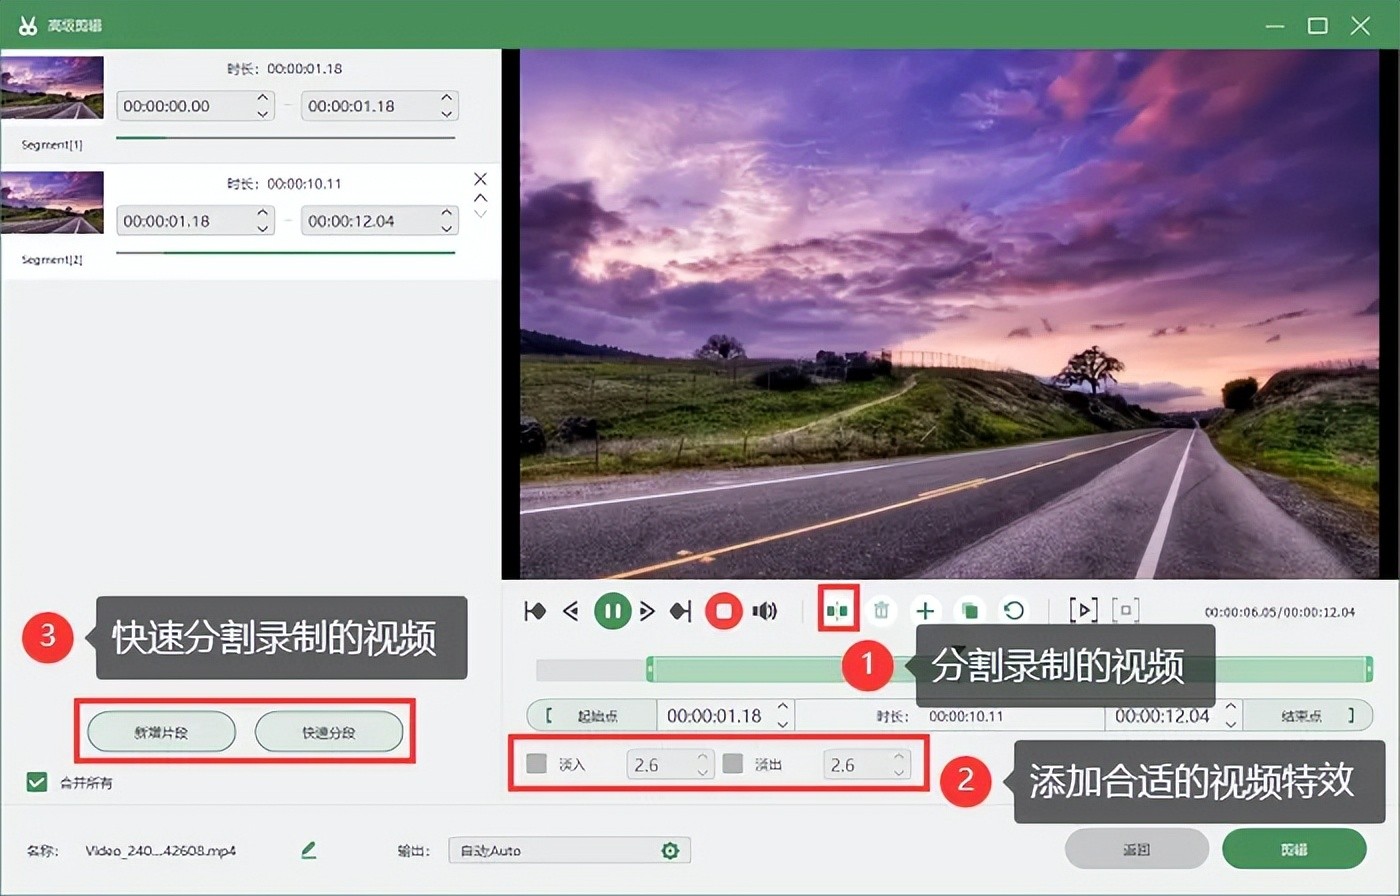Decrease fade-in duration with down arrow
The width and height of the screenshot is (1400, 896).
(702, 772)
